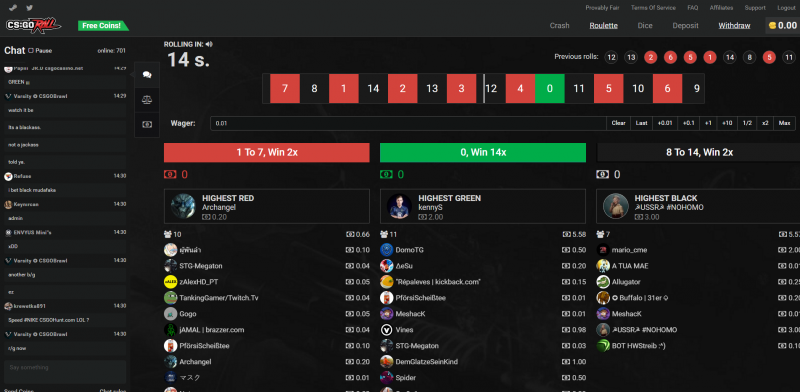Select the chat bubbles sidebar icon
This screenshot has height=392, width=800.
coord(147,75)
